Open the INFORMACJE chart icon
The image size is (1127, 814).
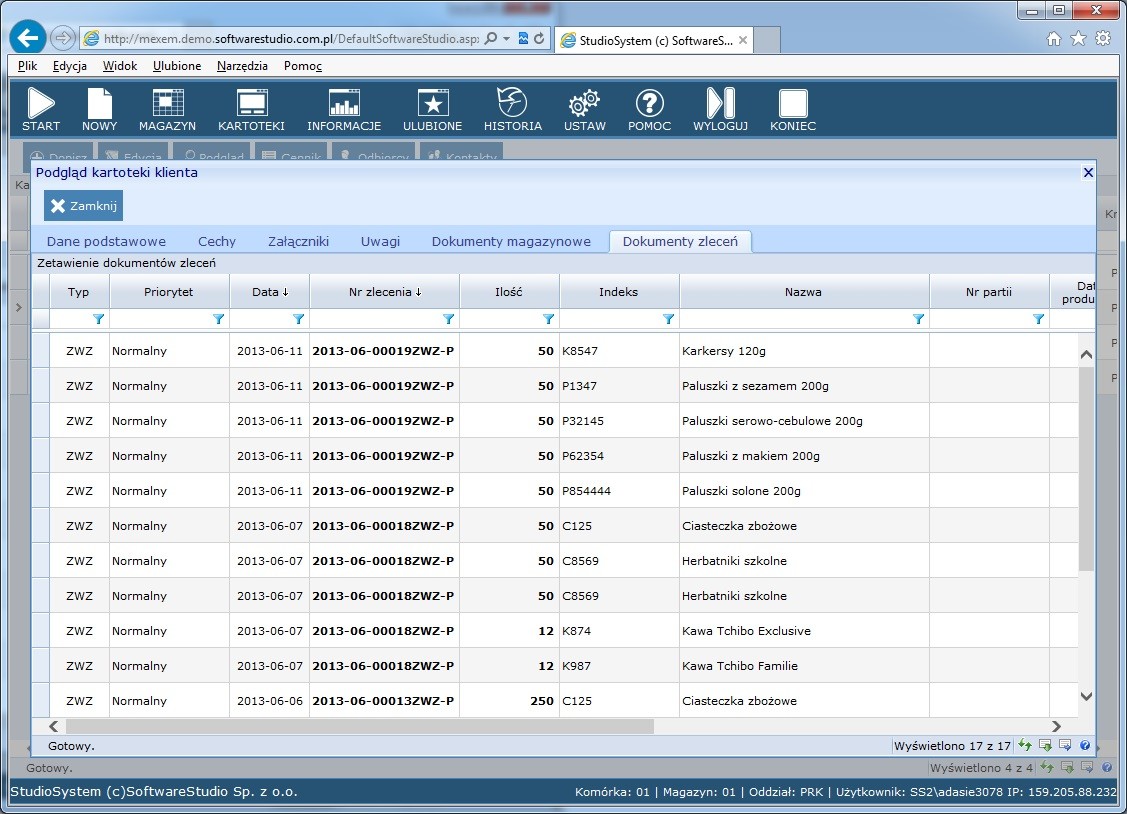[344, 103]
